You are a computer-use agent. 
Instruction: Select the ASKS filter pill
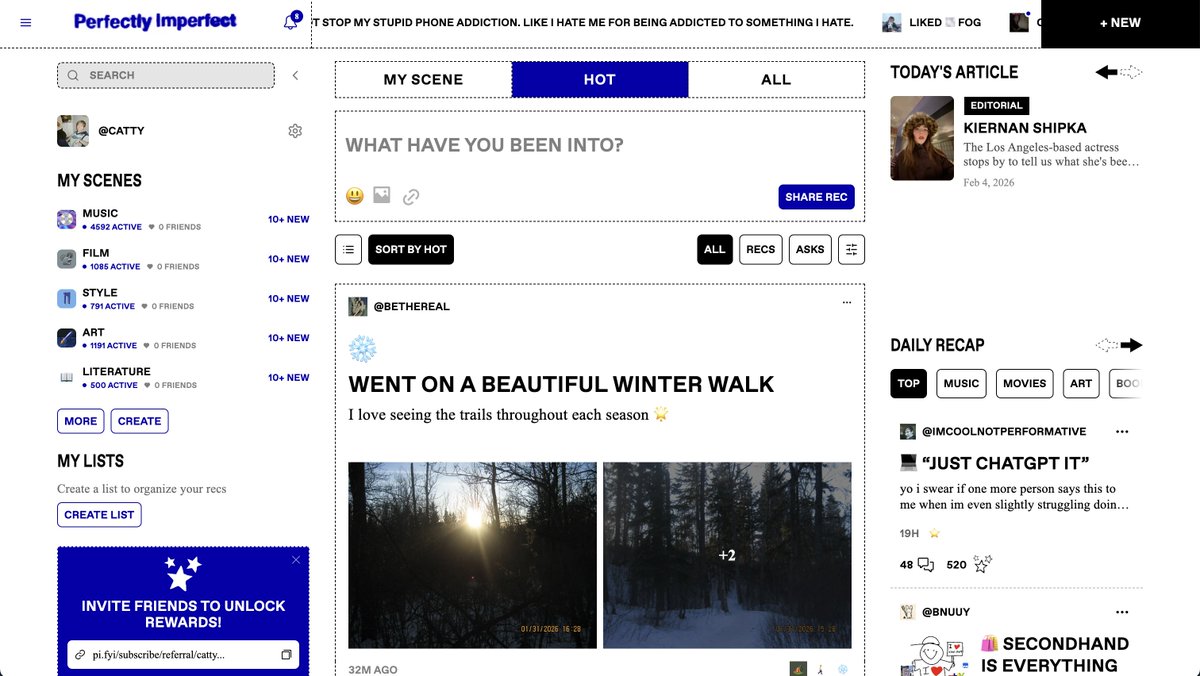click(810, 249)
